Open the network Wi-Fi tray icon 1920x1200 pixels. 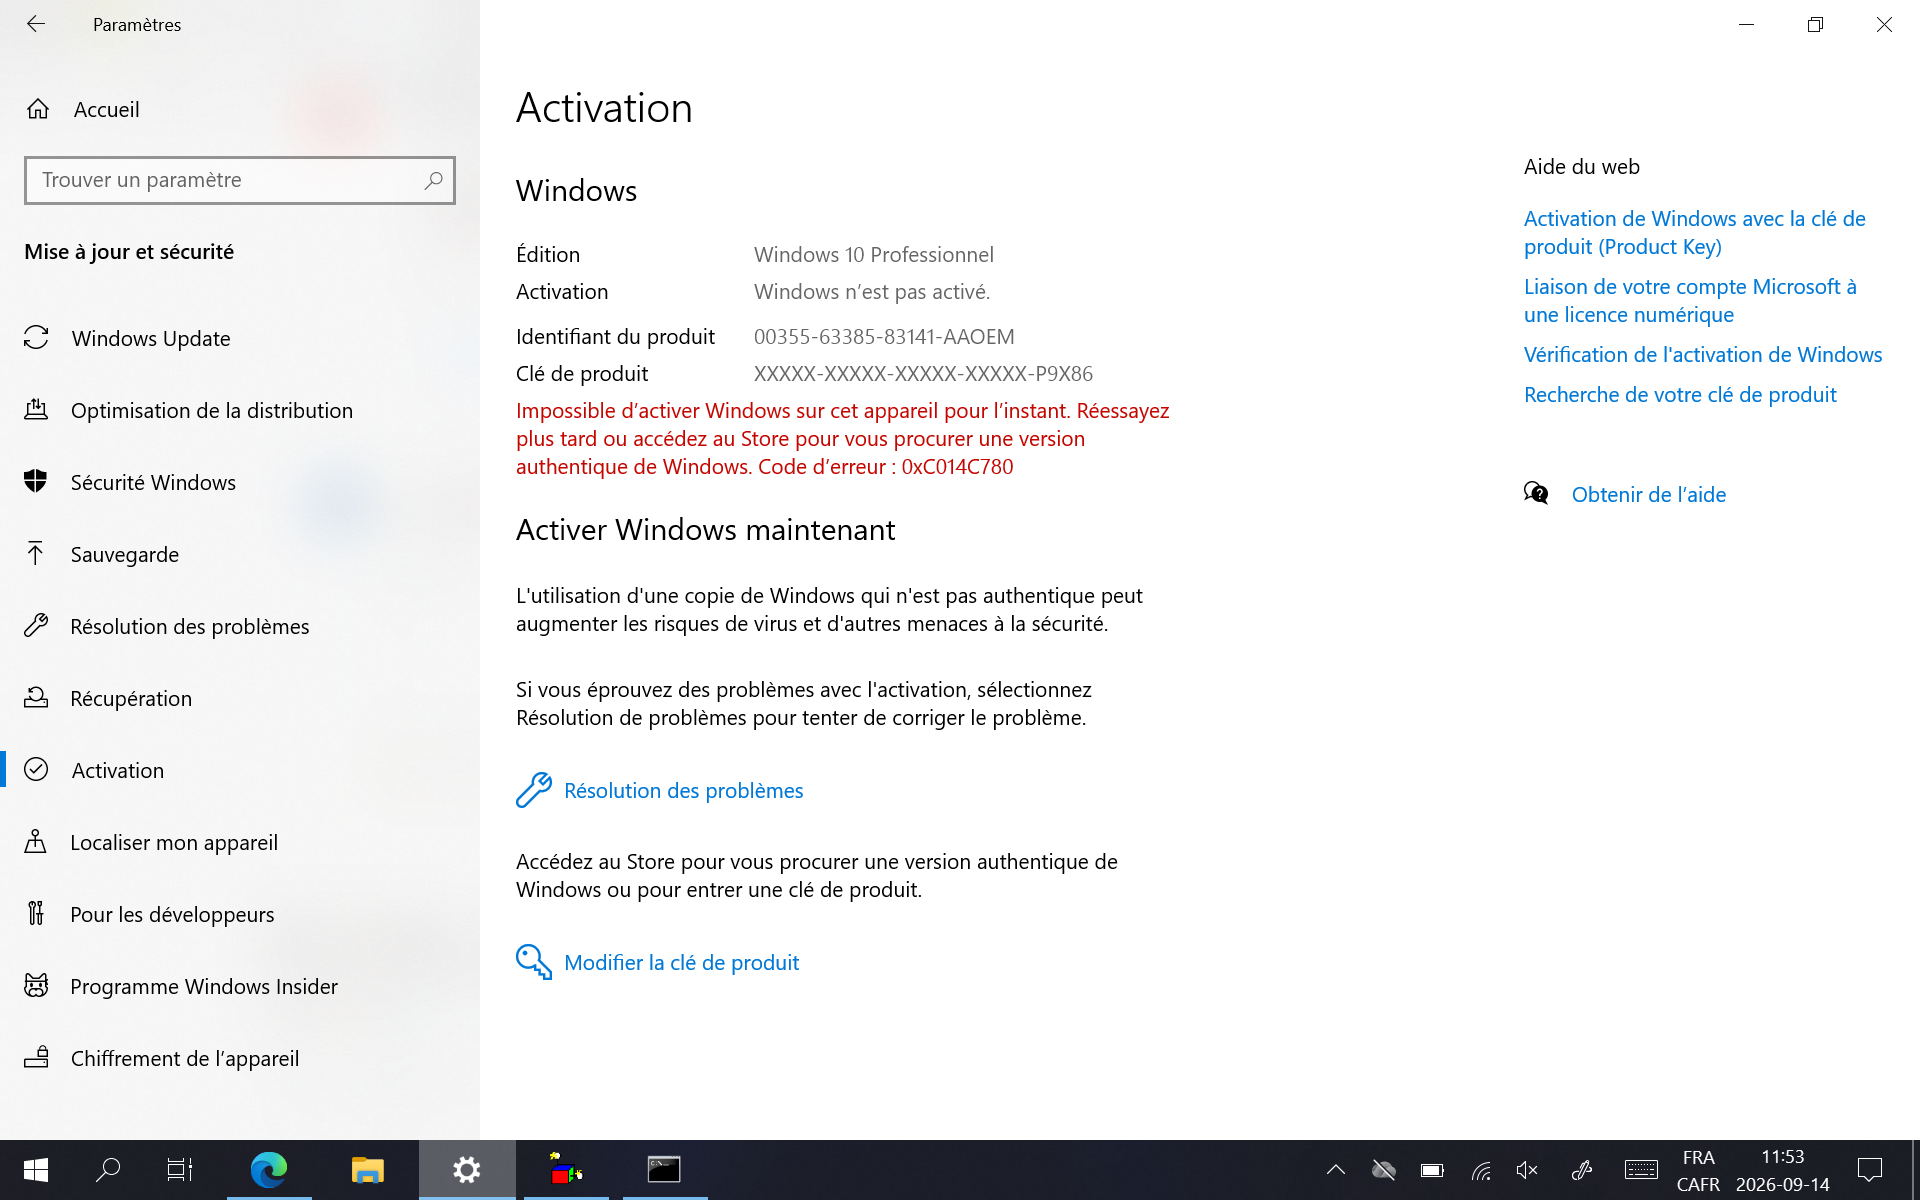pos(1481,1170)
